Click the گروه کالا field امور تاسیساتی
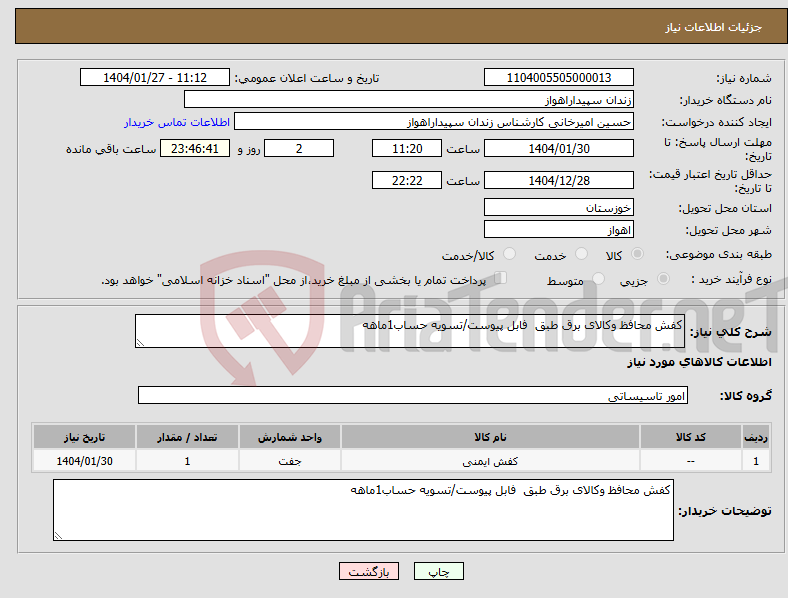788x598 pixels. coord(413,395)
